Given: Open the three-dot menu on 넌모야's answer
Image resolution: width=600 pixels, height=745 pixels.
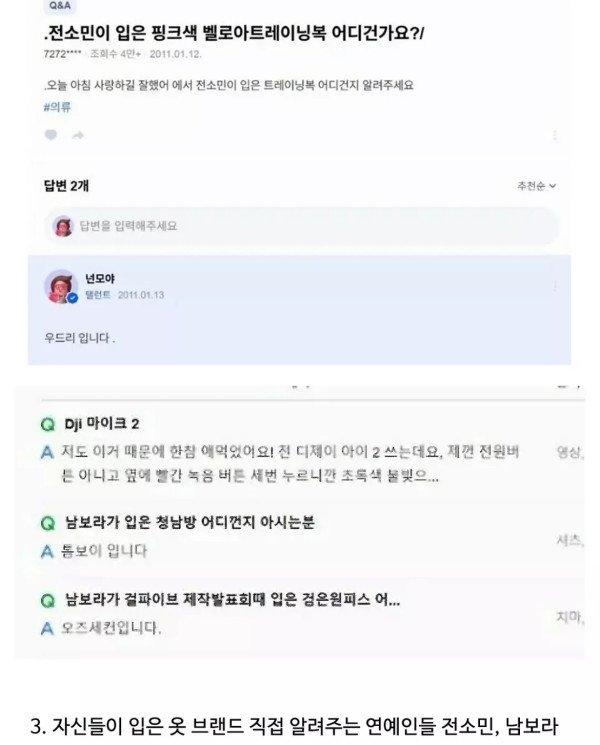Looking at the screenshot, I should pyautogui.click(x=555, y=287).
